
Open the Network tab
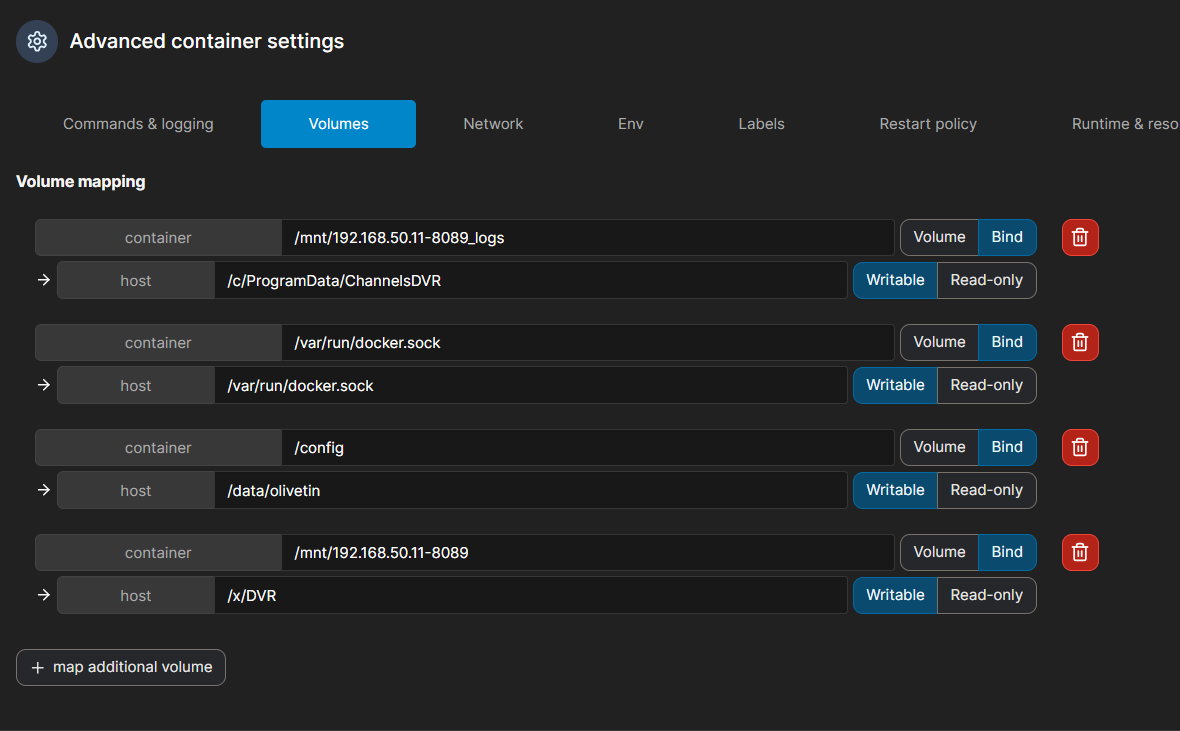pos(493,124)
